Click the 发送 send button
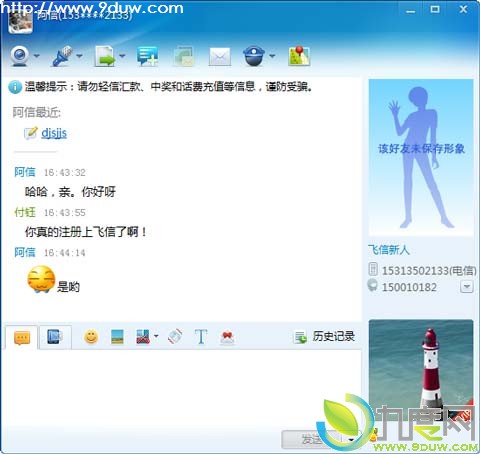480x454 pixels. click(311, 440)
